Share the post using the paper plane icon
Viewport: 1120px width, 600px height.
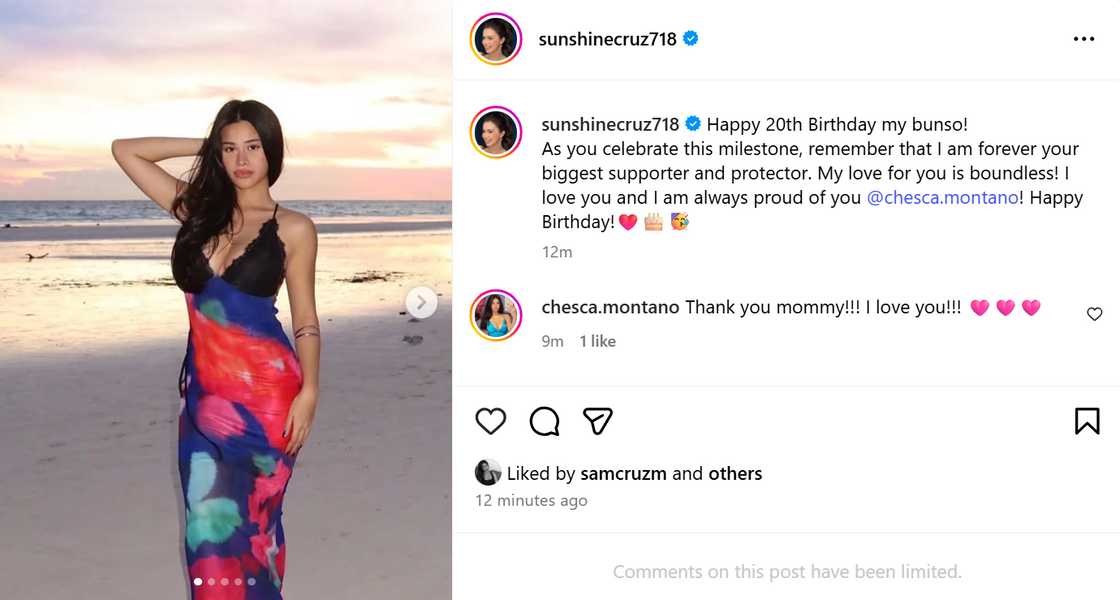point(597,420)
